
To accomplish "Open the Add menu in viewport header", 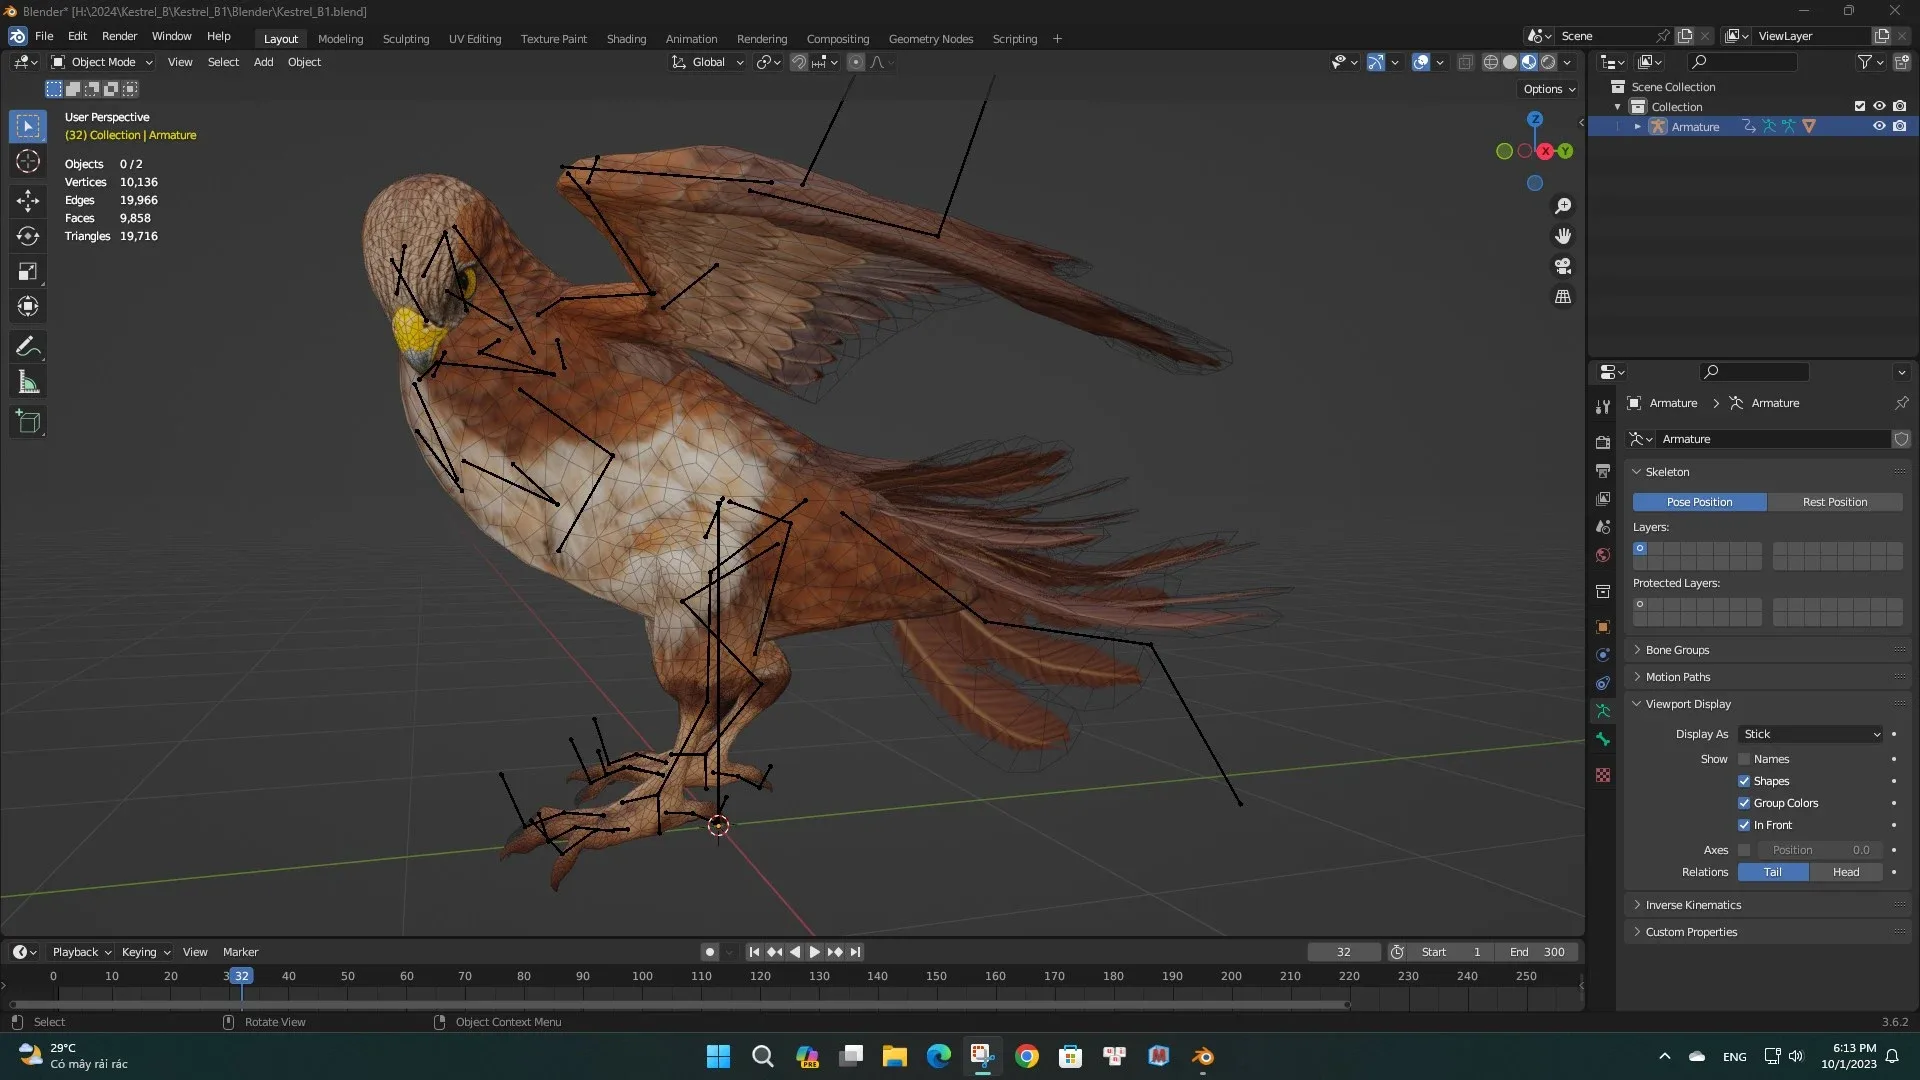I will (263, 62).
